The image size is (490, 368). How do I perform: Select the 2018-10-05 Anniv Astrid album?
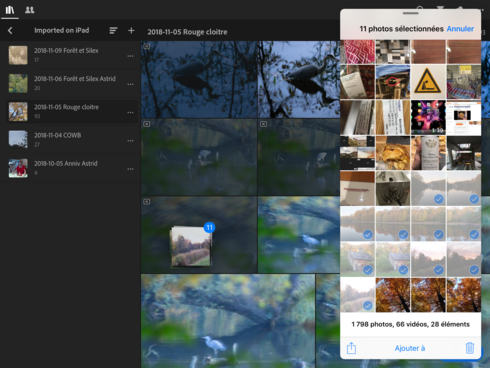pyautogui.click(x=72, y=168)
